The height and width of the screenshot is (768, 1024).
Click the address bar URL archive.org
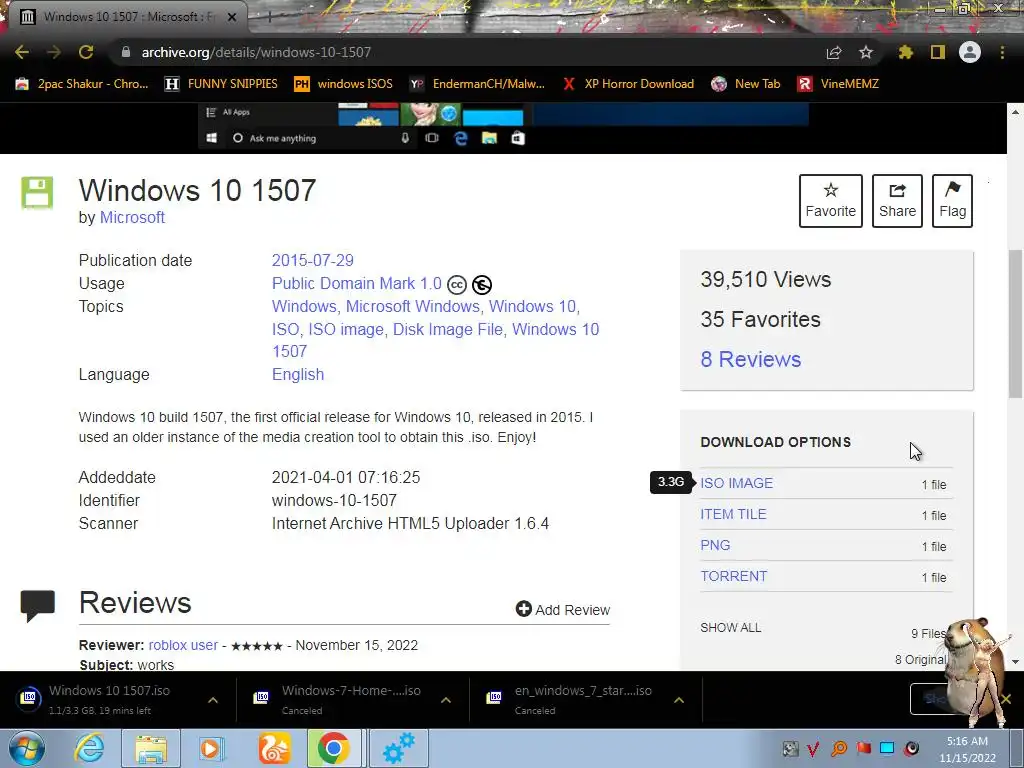pos(256,52)
